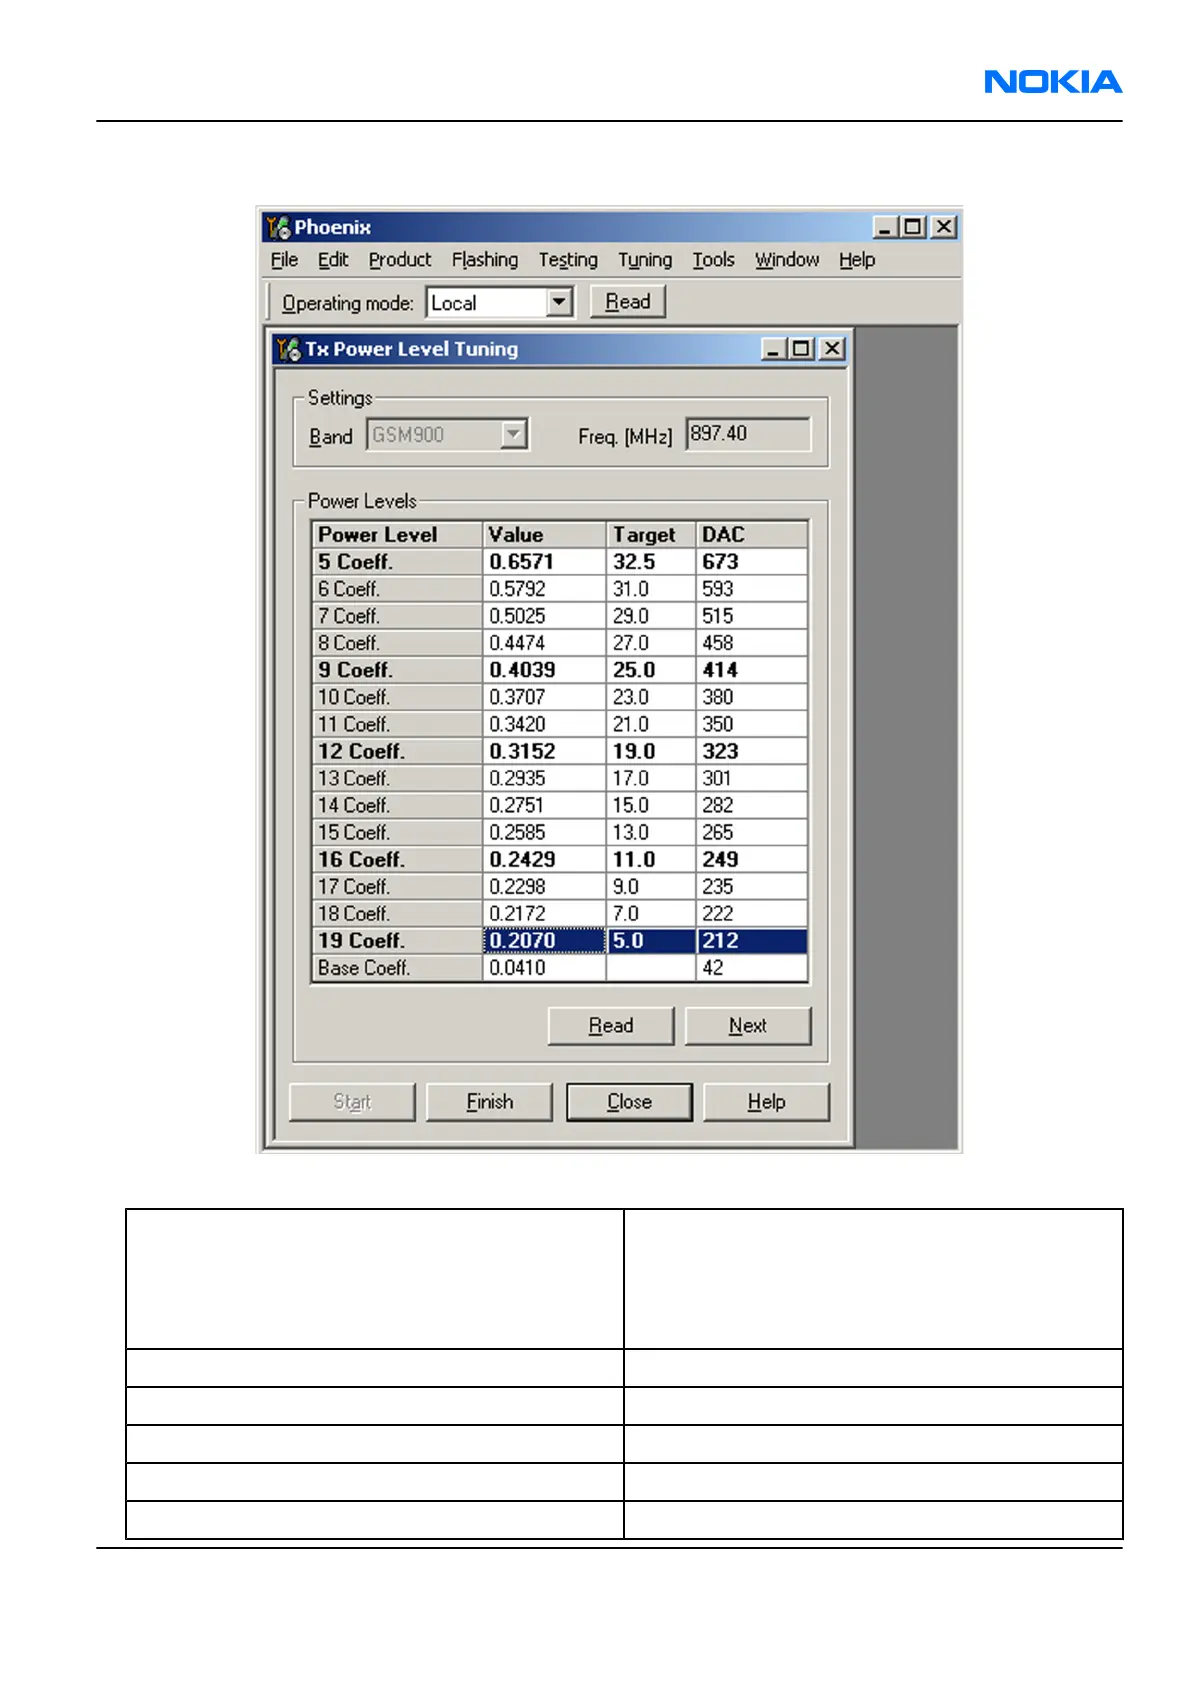Select the 9 Coeff. row label
The image size is (1191, 1684).
click(398, 670)
